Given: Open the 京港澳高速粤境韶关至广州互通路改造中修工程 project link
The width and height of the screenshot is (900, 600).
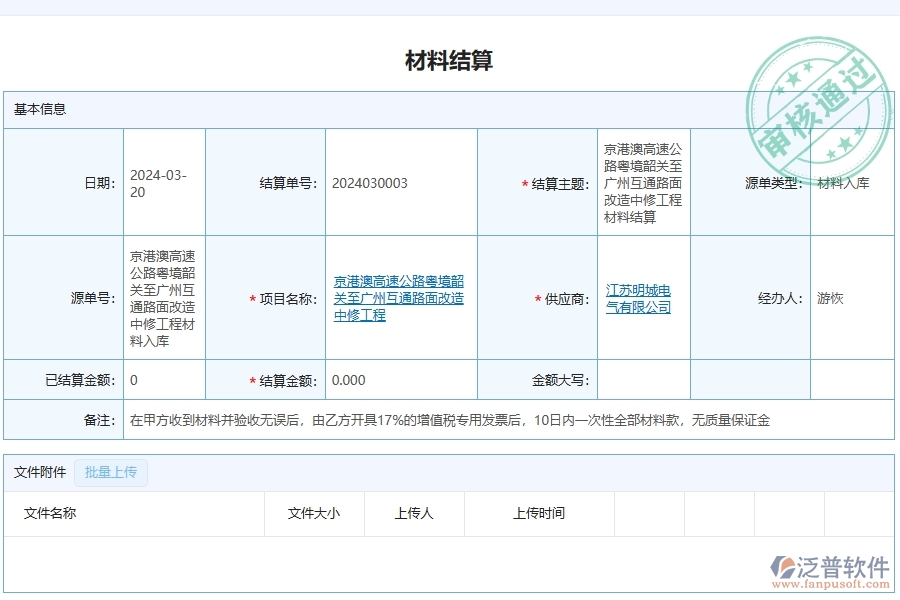Looking at the screenshot, I should pyautogui.click(x=399, y=298).
